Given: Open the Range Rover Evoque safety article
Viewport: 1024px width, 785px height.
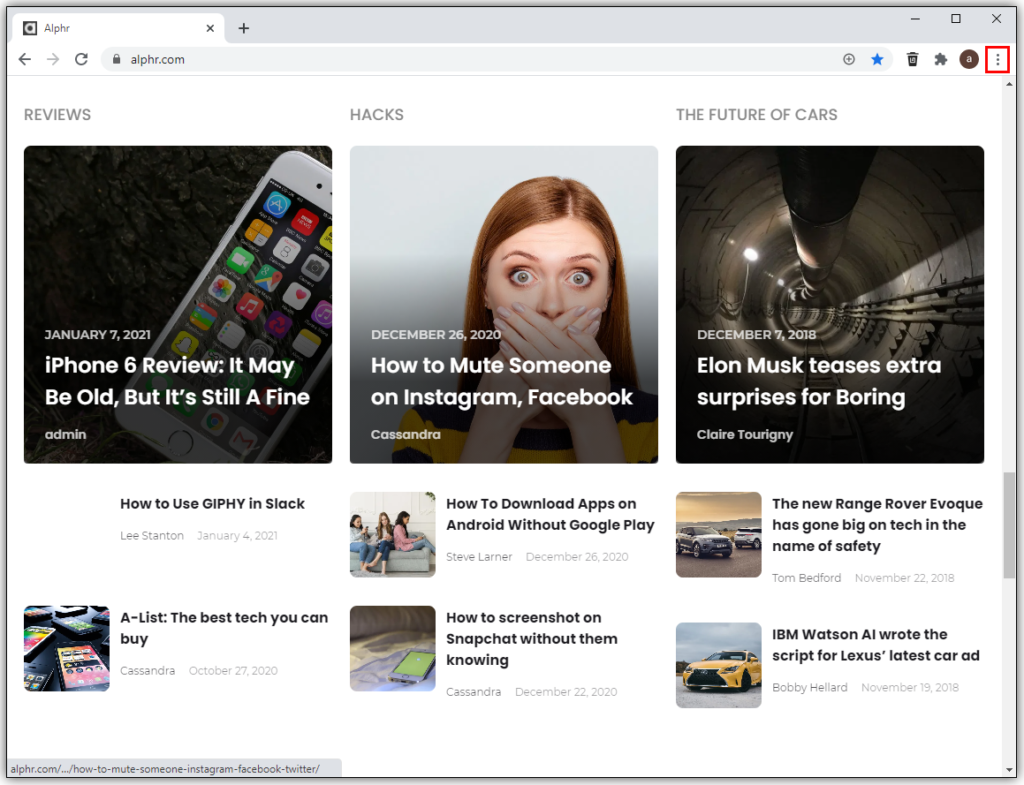Looking at the screenshot, I should pos(878,524).
